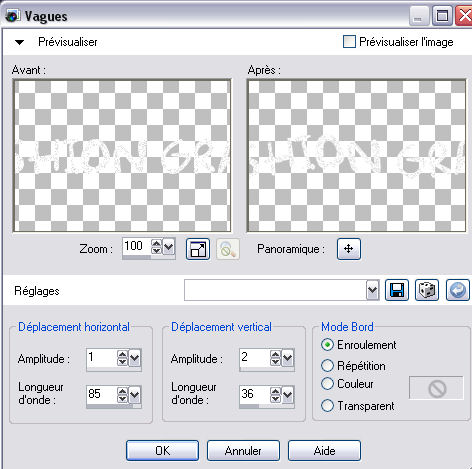Viewport: 472px width, 469px height.
Task: Click the disabled Couleur color swatch box
Action: [436, 388]
